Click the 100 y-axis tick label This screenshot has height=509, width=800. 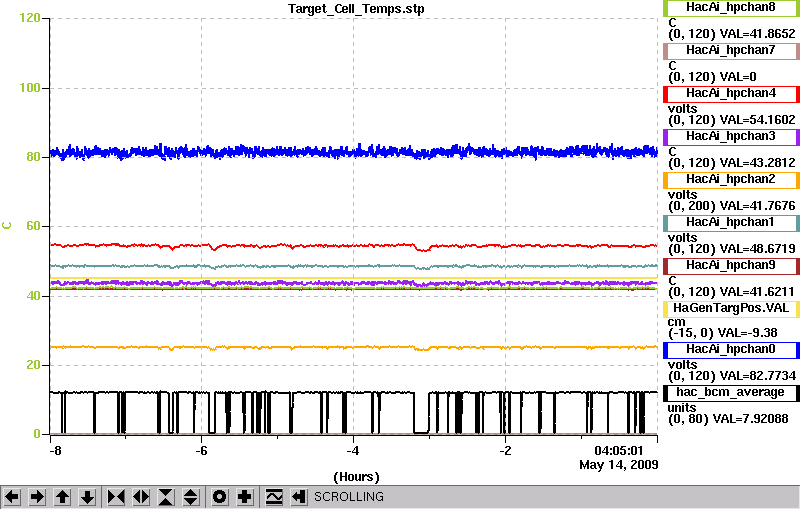[x=30, y=88]
